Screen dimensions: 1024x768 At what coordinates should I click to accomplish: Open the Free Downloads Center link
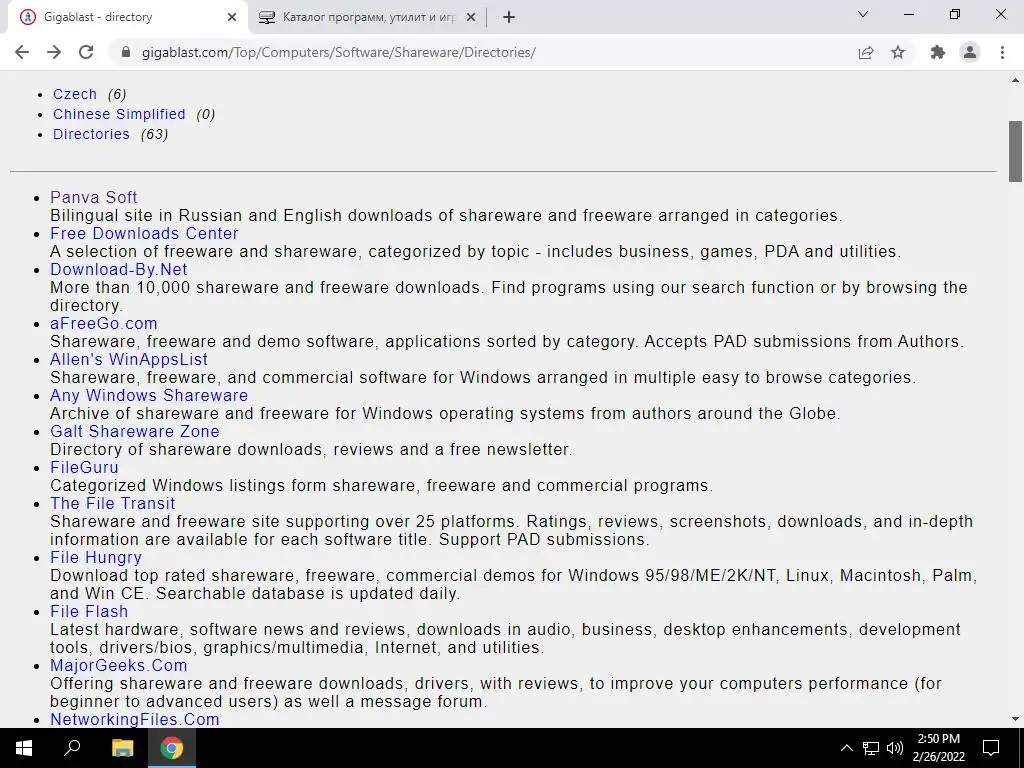pyautogui.click(x=144, y=233)
